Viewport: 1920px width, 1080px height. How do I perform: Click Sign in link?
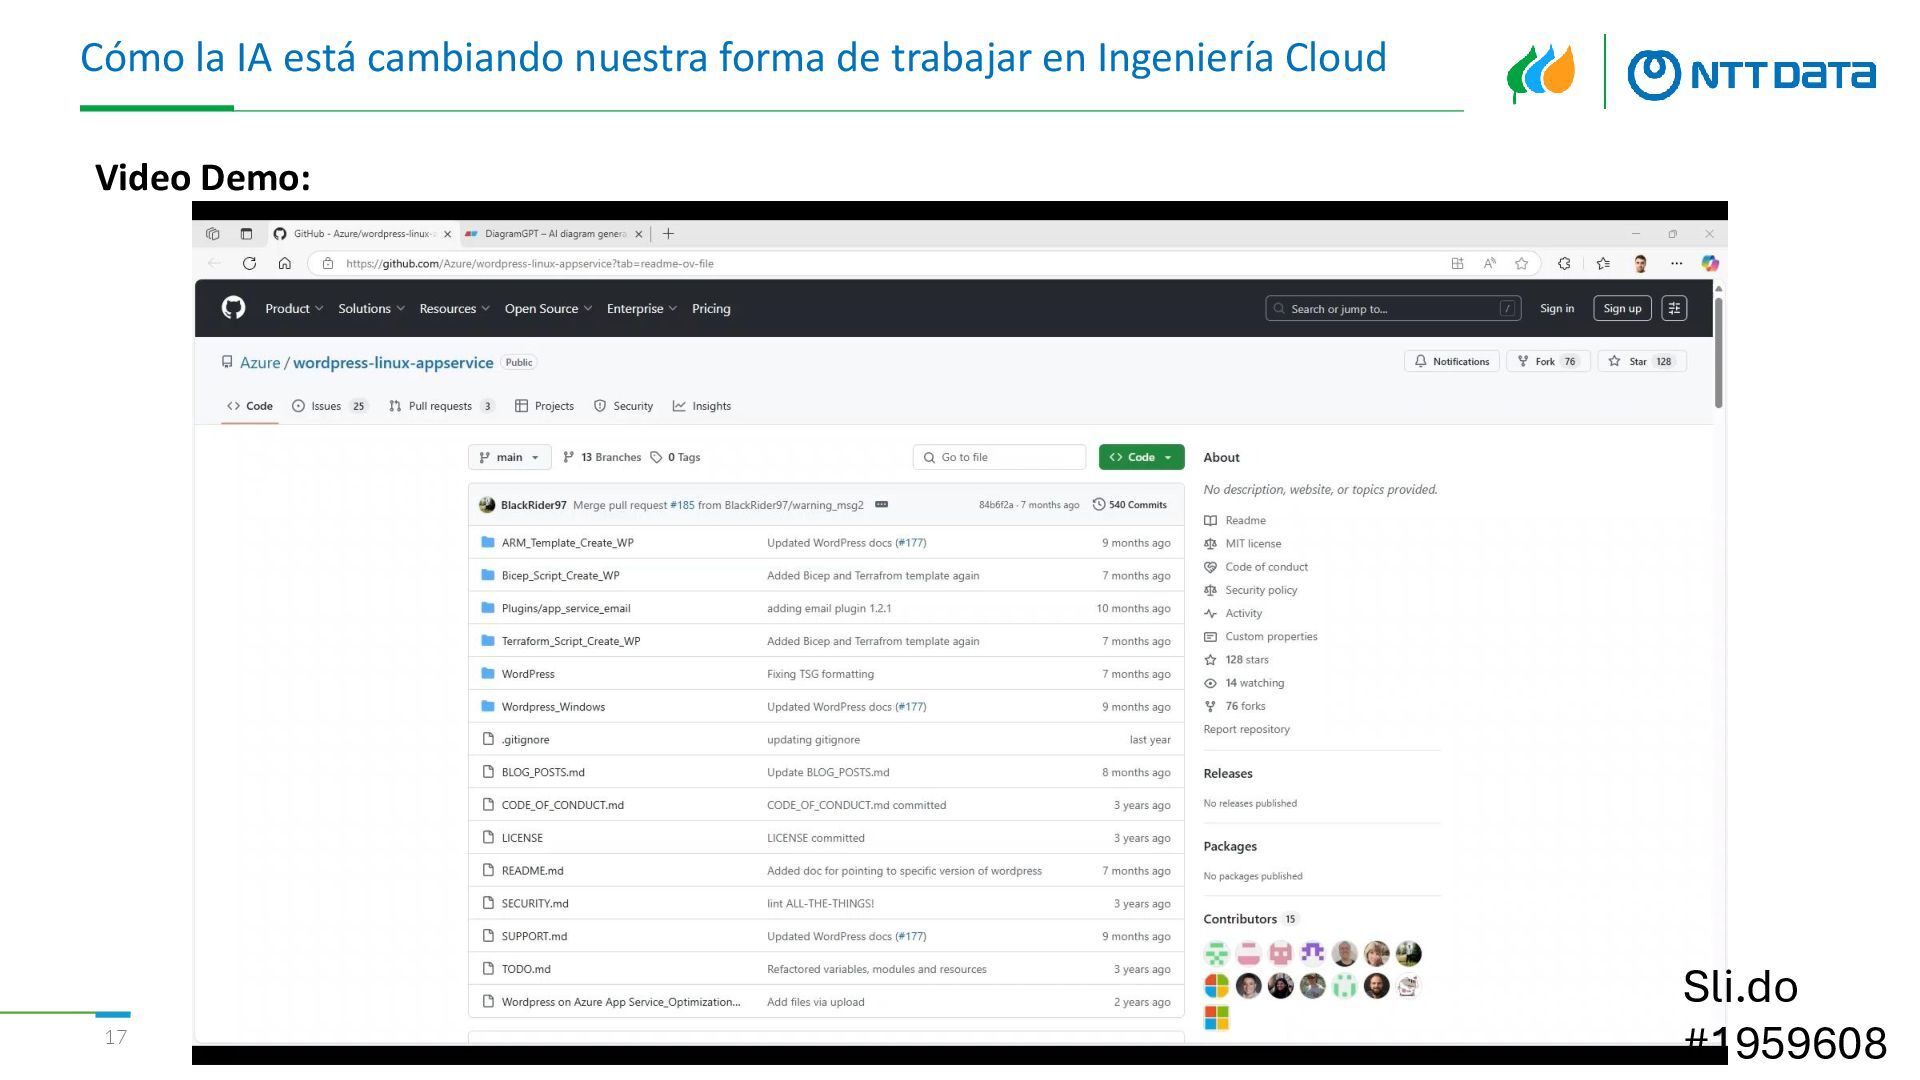coord(1556,309)
